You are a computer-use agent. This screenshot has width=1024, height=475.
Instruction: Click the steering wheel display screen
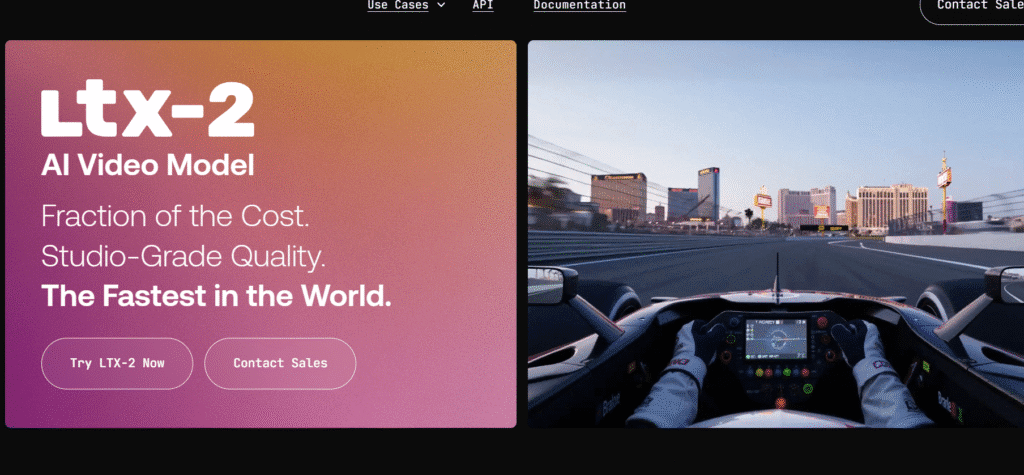click(777, 338)
